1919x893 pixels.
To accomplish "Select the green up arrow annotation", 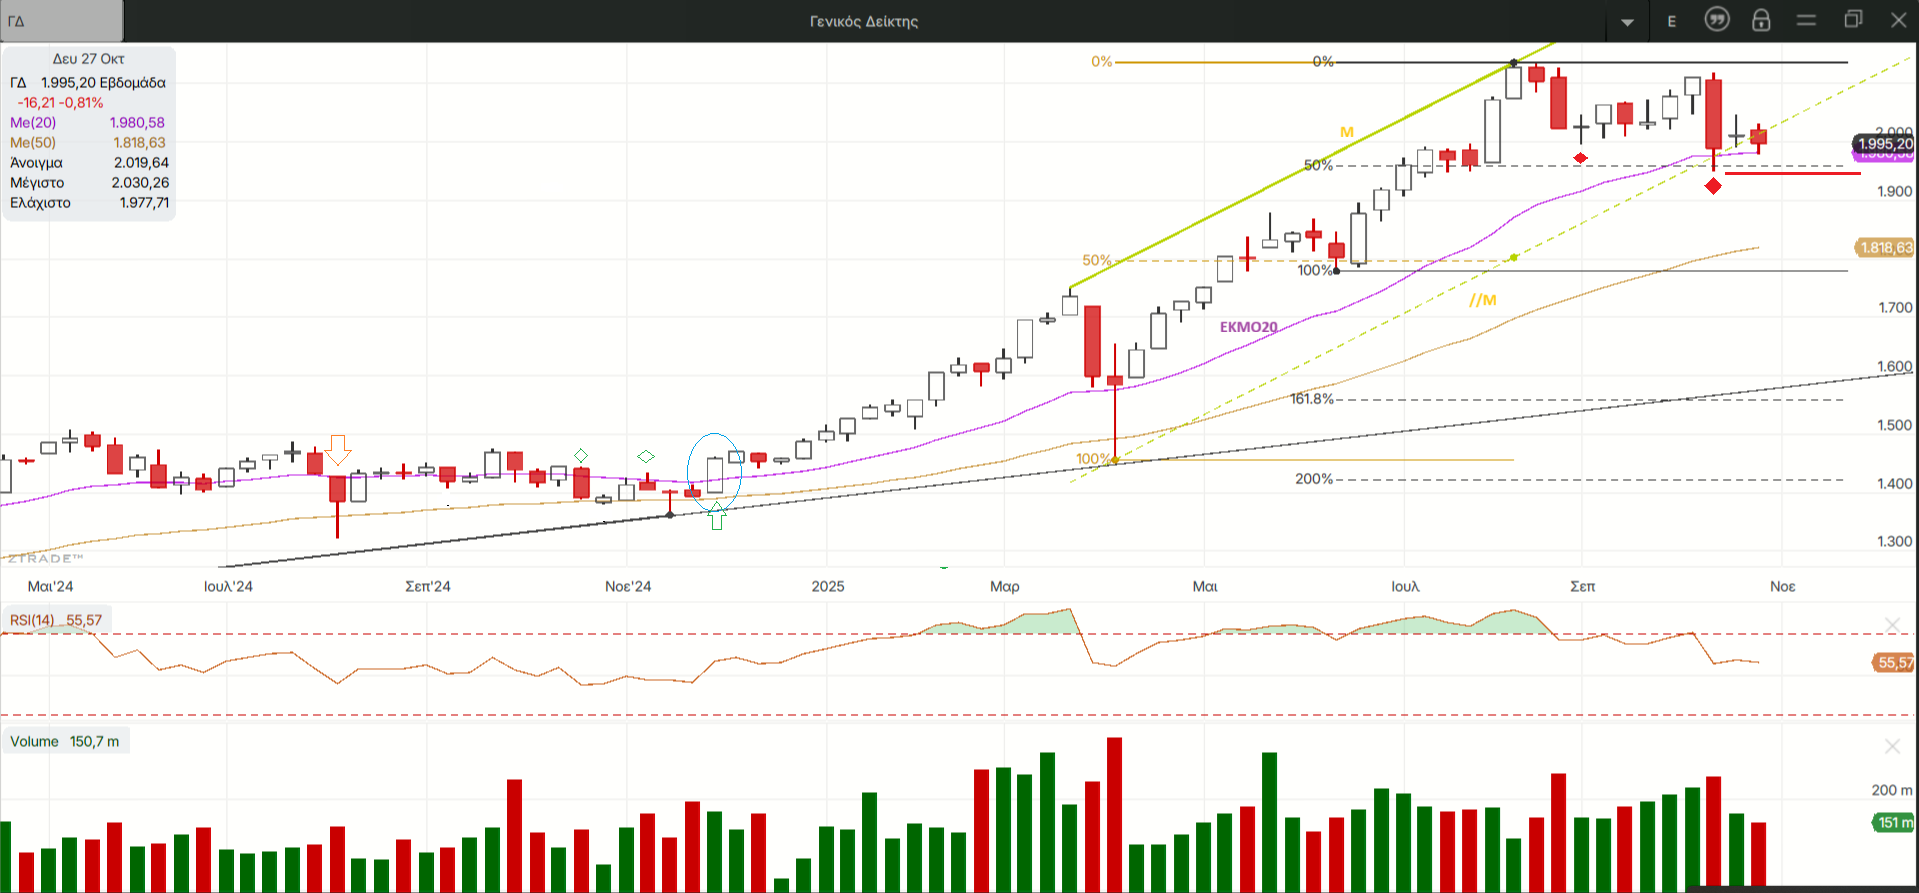I will point(716,516).
